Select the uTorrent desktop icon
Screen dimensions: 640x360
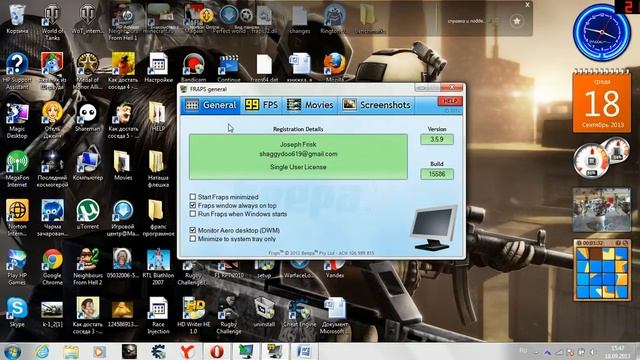(x=87, y=215)
